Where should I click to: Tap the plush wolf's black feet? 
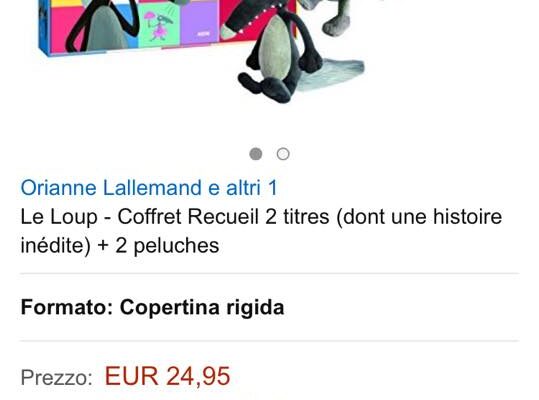266,88
